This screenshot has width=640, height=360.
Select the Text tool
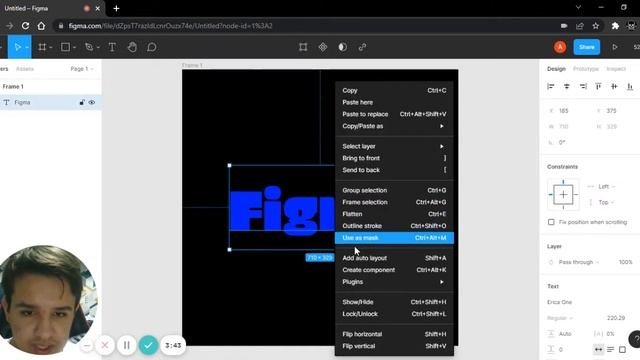coord(112,47)
